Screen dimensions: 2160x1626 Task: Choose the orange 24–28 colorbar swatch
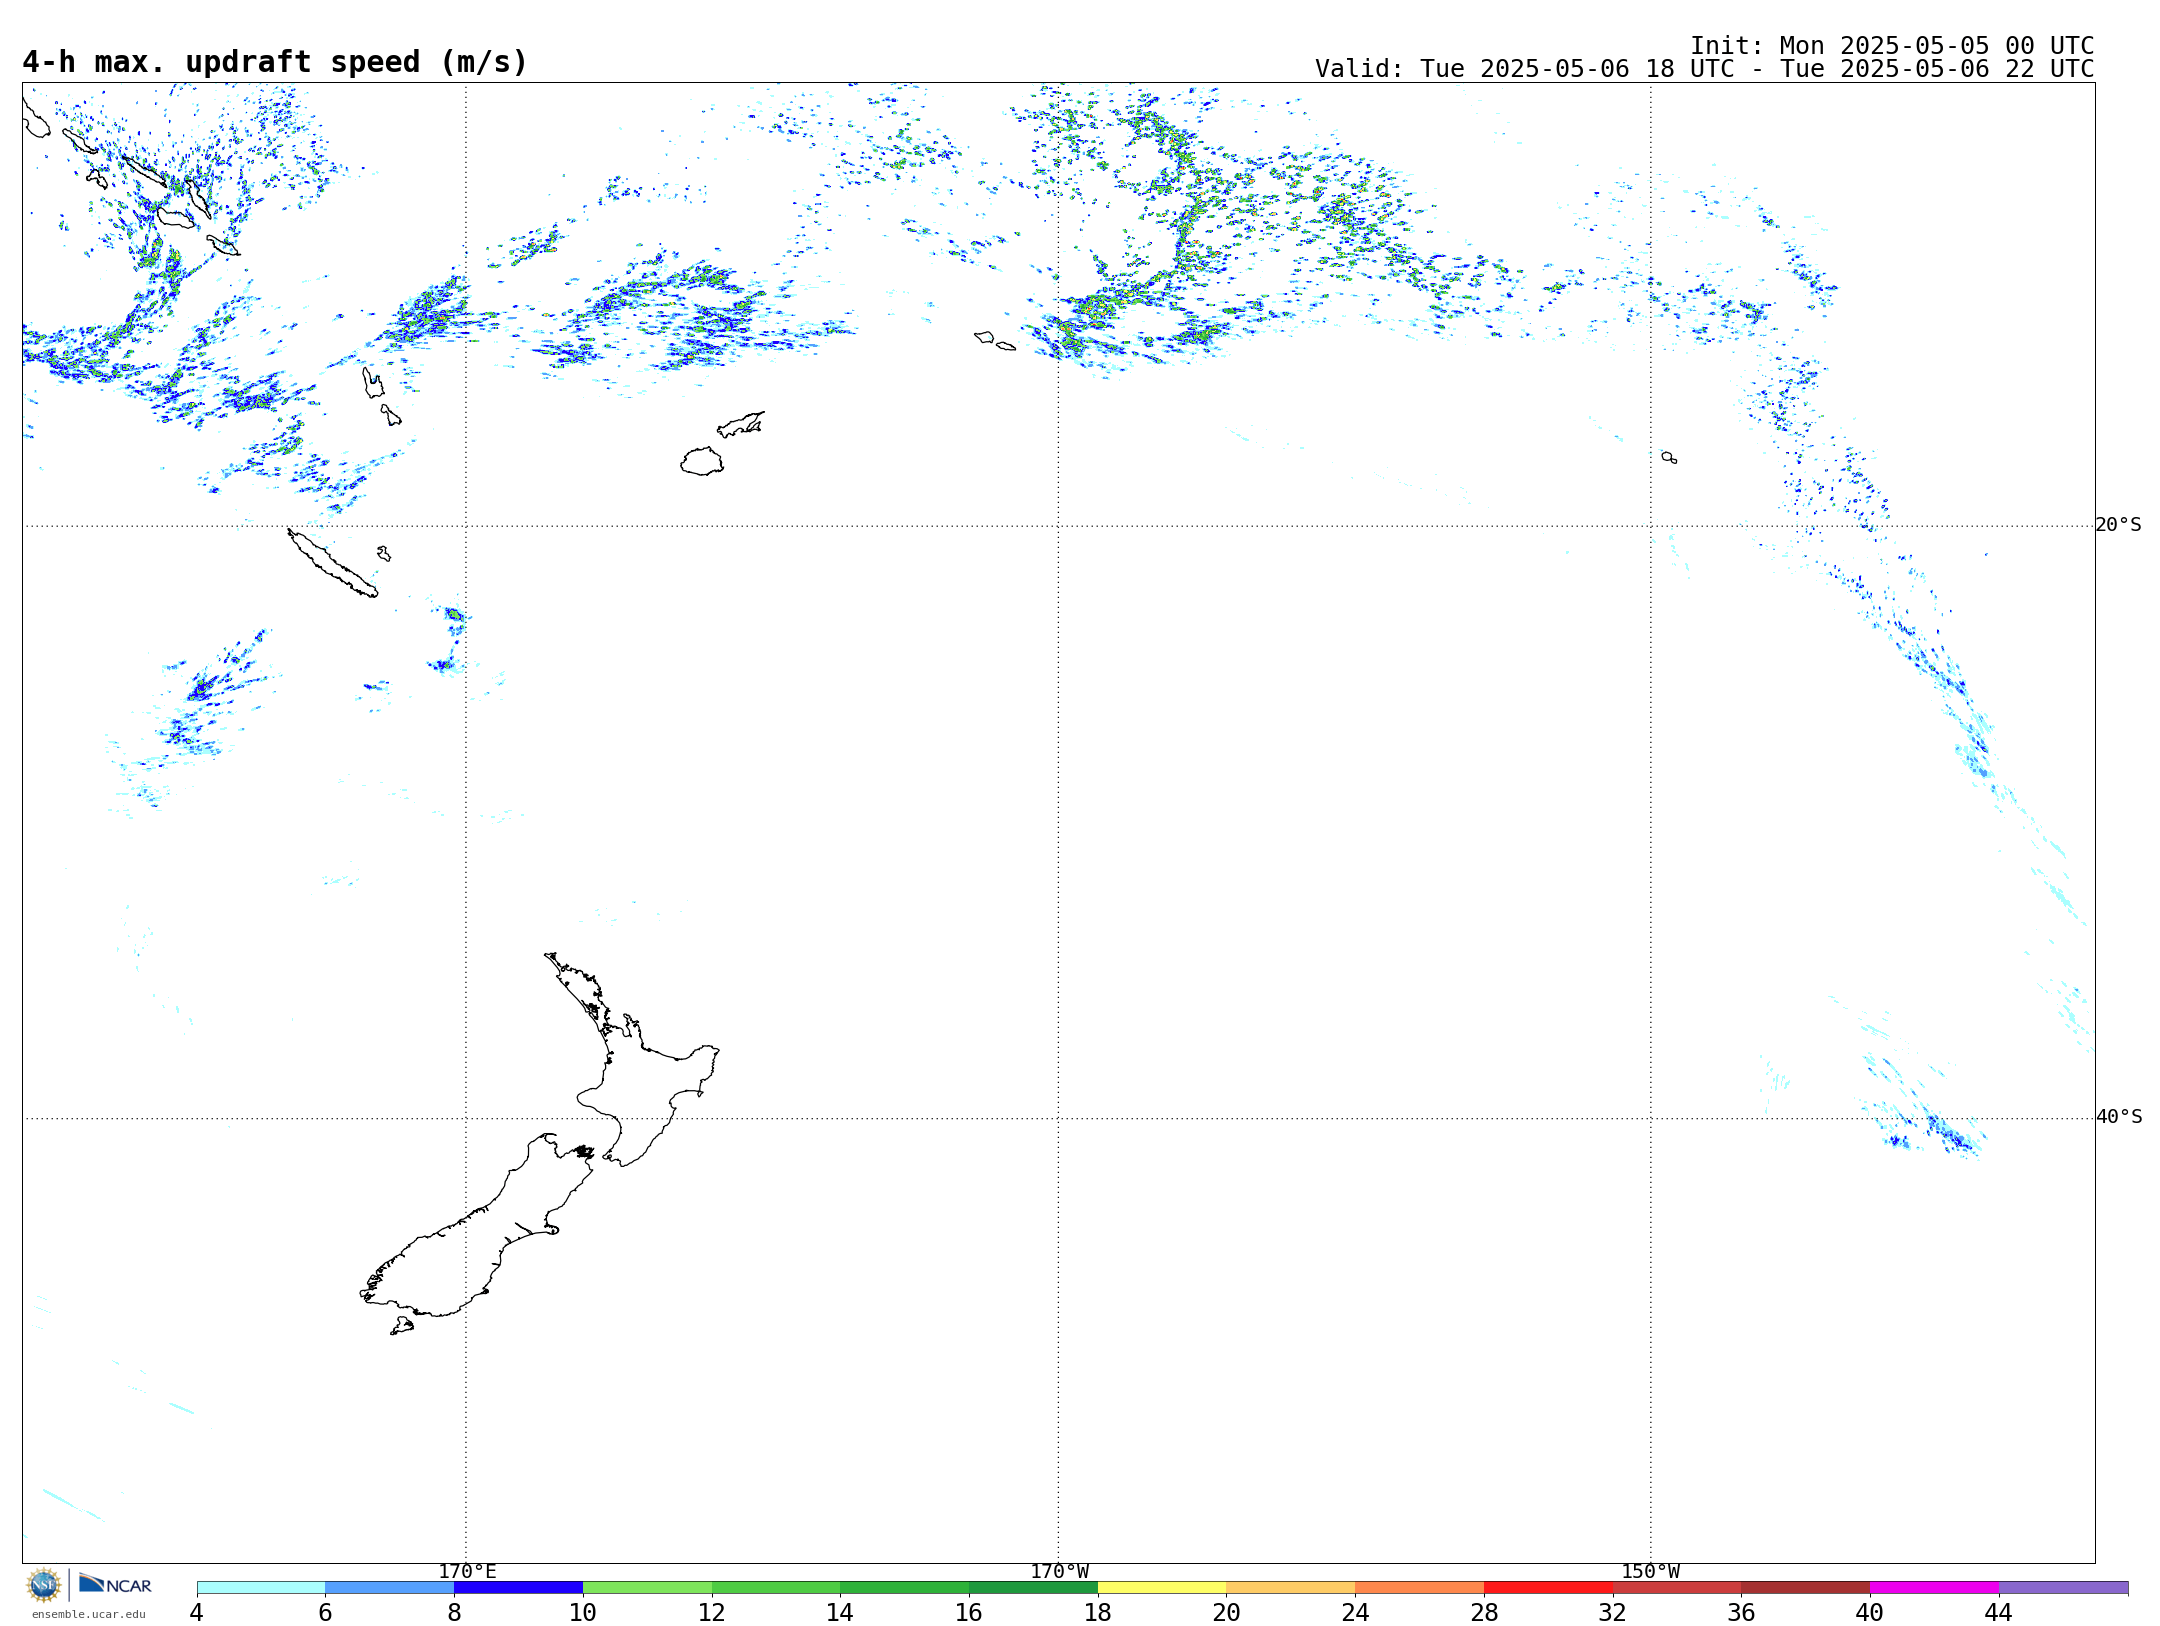pos(1419,1587)
